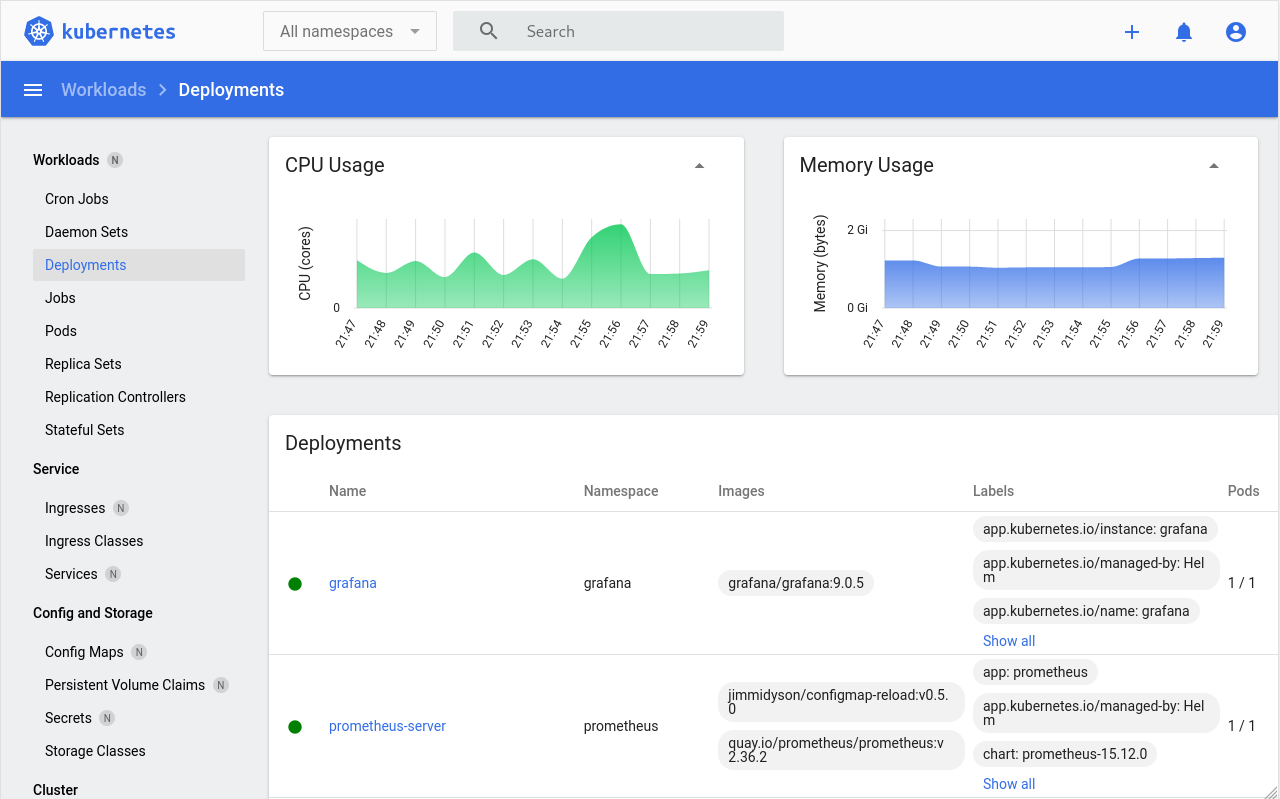The image size is (1280, 799).
Task: Click the N badge beside Secrets
Action: point(107,718)
